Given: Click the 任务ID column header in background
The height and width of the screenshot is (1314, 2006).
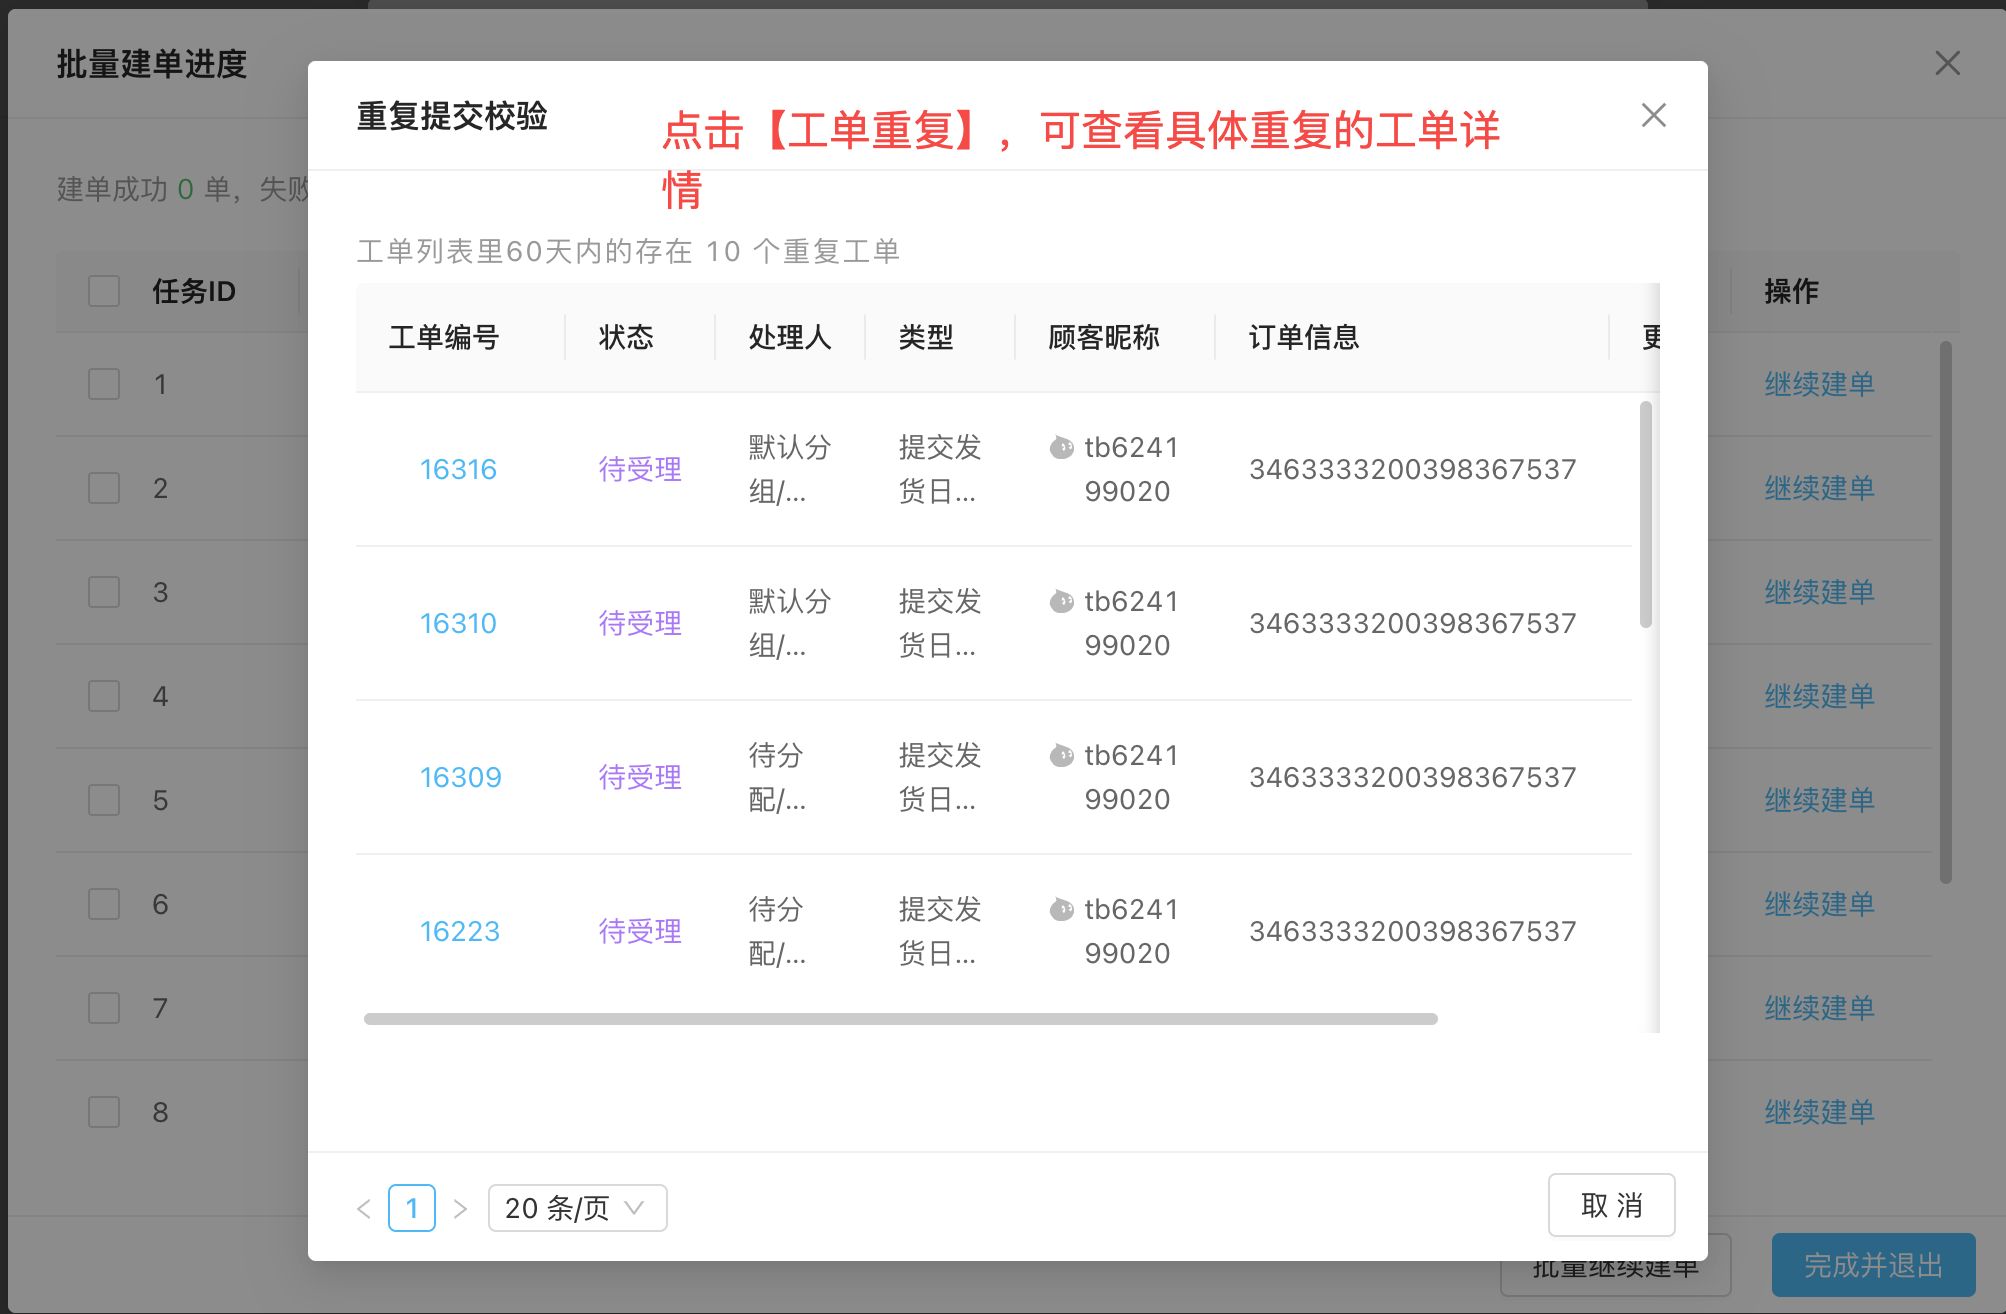Looking at the screenshot, I should point(194,291).
